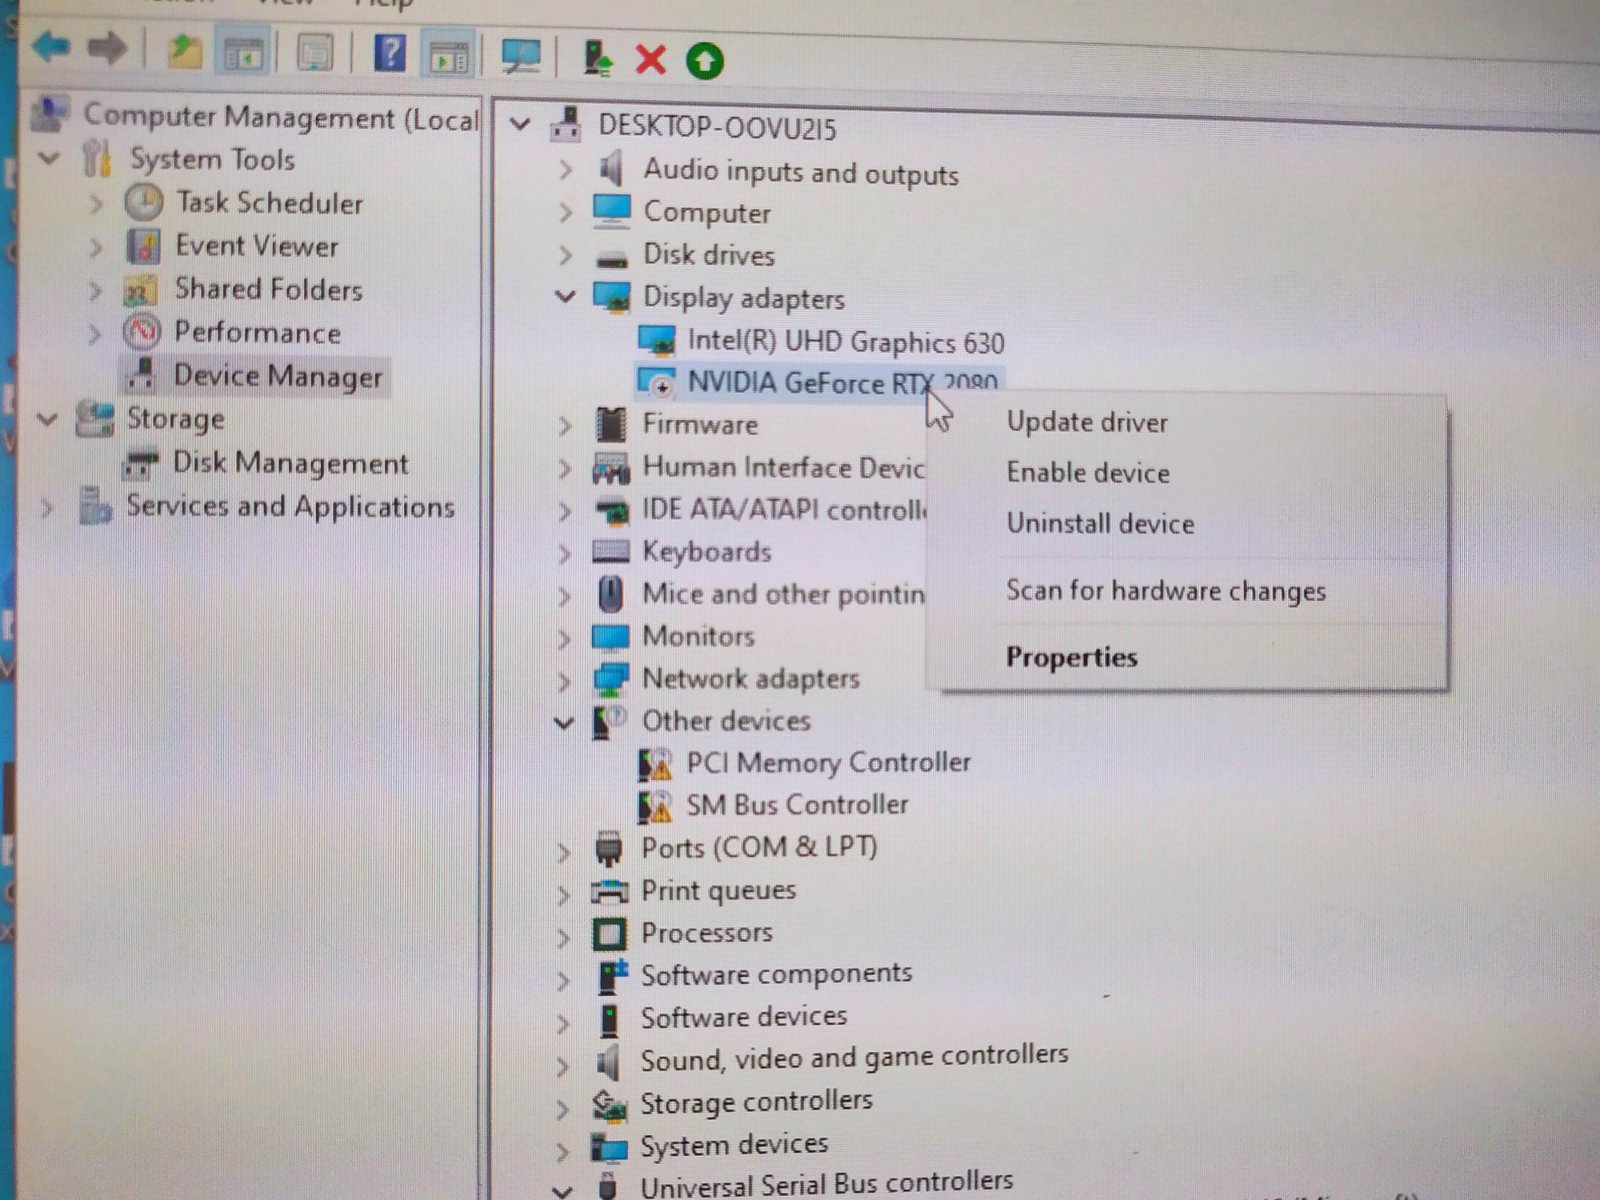This screenshot has width=1600, height=1200.
Task: Expand the Network adapters category
Action: coord(564,680)
